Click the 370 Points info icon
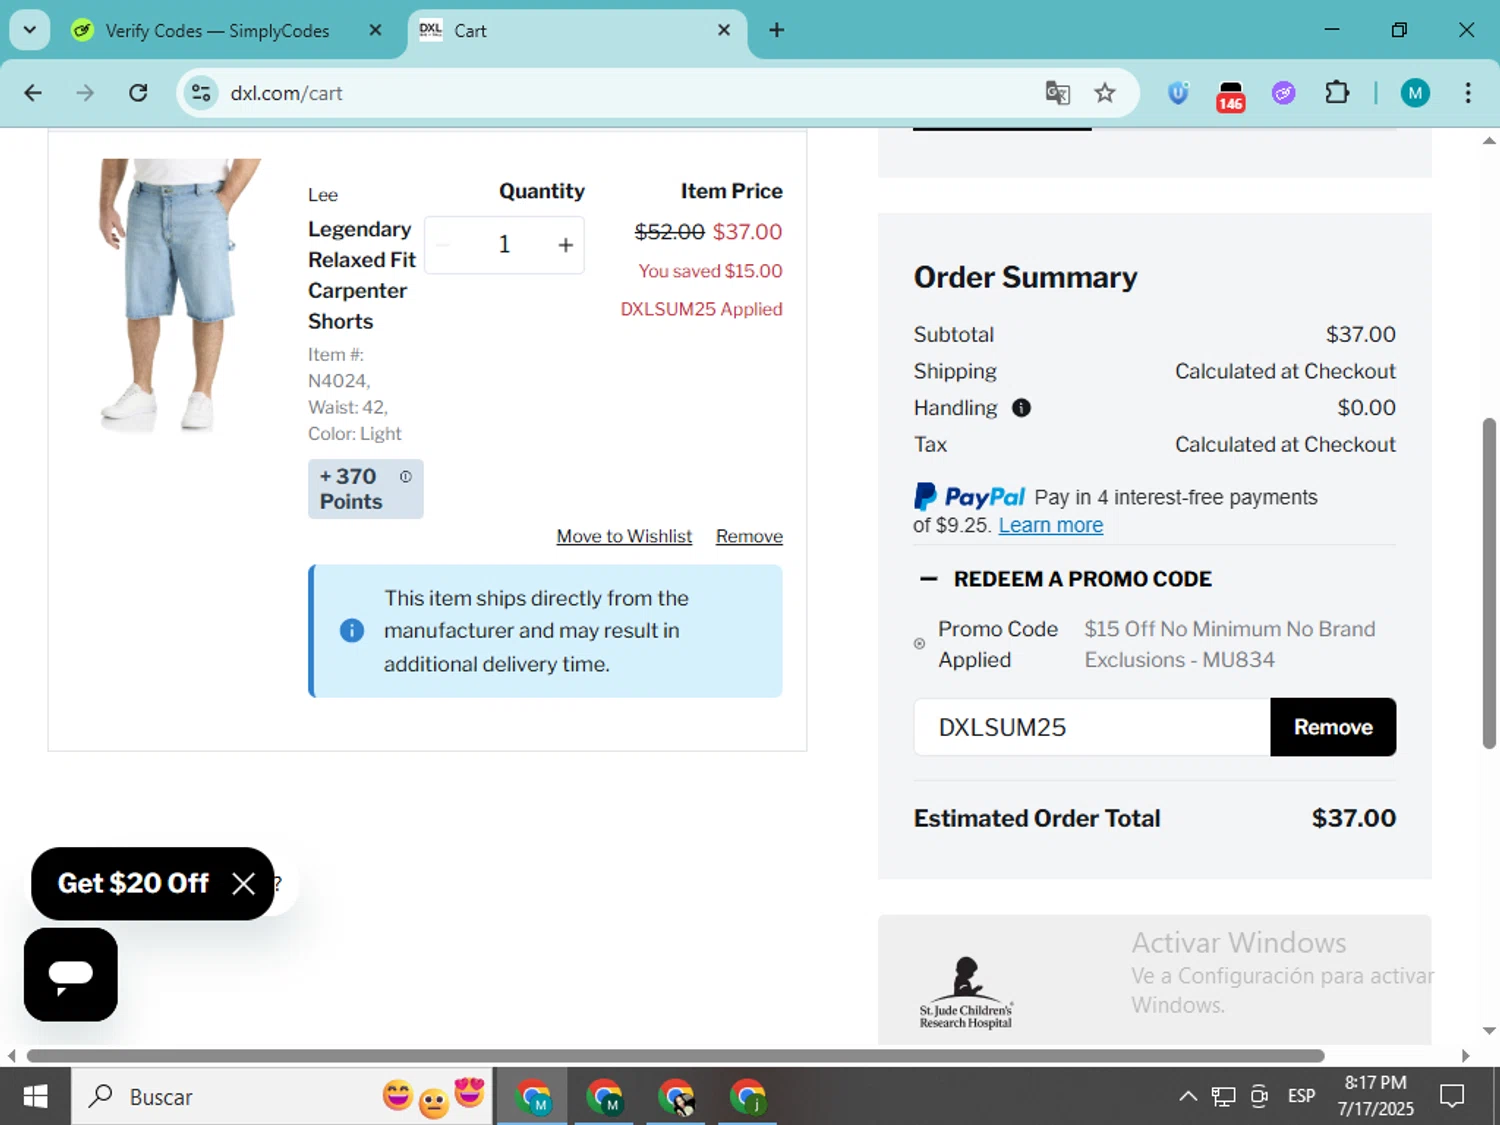1500x1125 pixels. point(405,477)
